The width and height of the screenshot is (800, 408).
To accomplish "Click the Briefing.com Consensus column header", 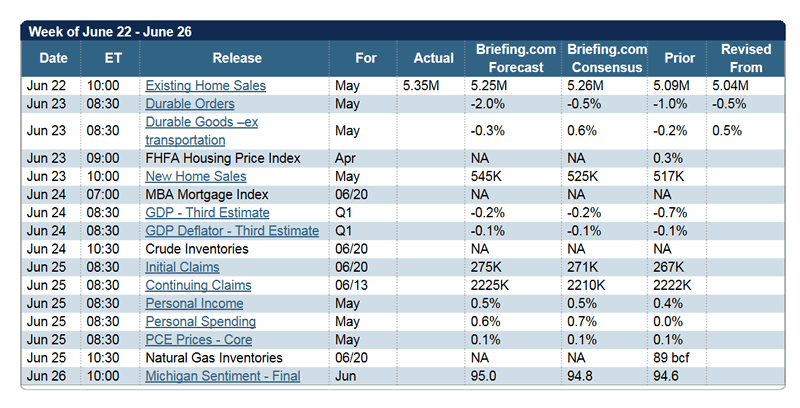I will [x=606, y=58].
